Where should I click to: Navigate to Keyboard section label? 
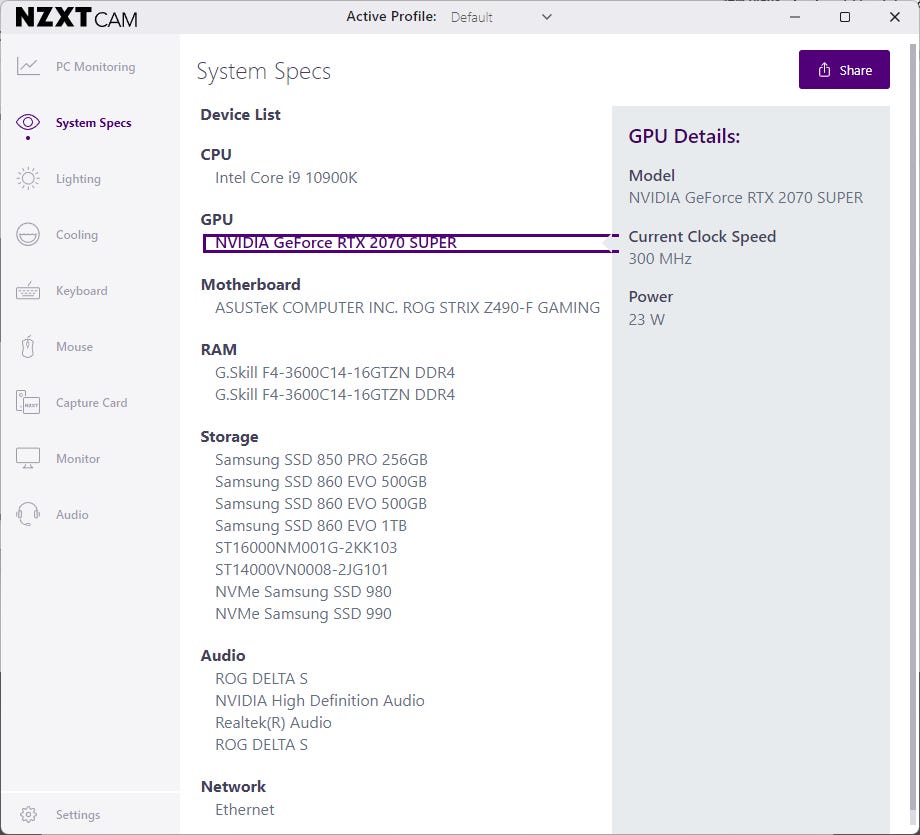82,291
